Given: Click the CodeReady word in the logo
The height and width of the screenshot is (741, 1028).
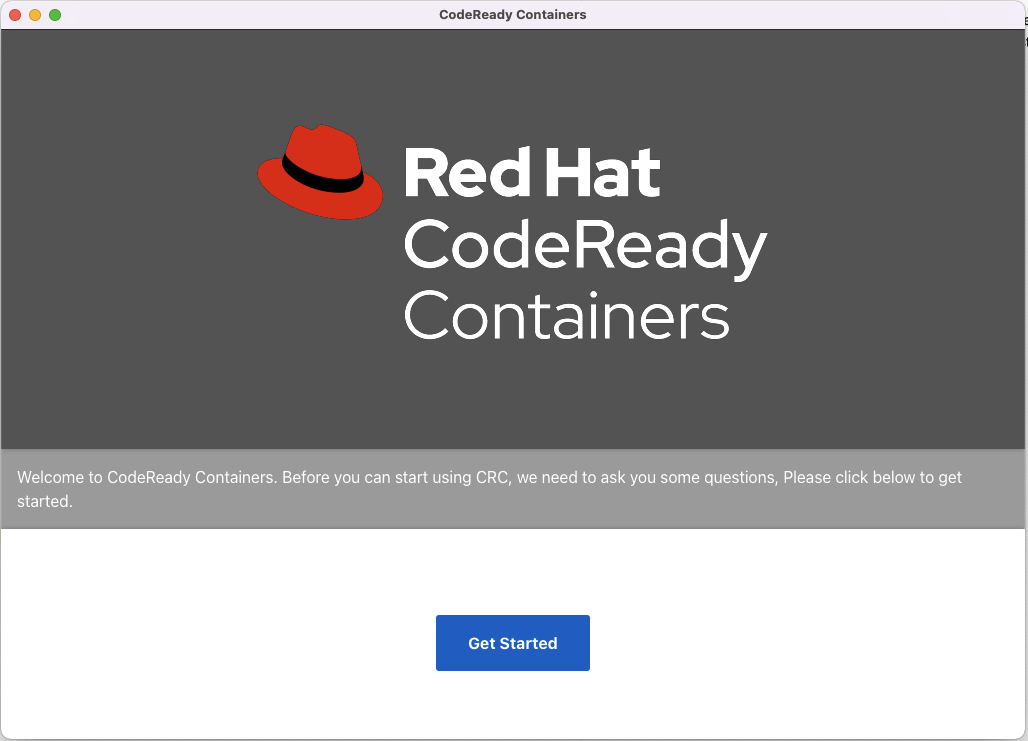Looking at the screenshot, I should [585, 247].
